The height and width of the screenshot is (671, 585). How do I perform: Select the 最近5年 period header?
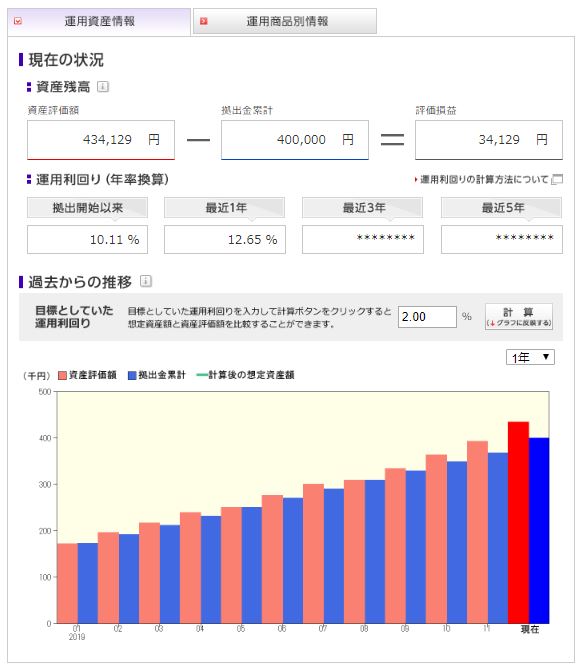click(x=502, y=208)
